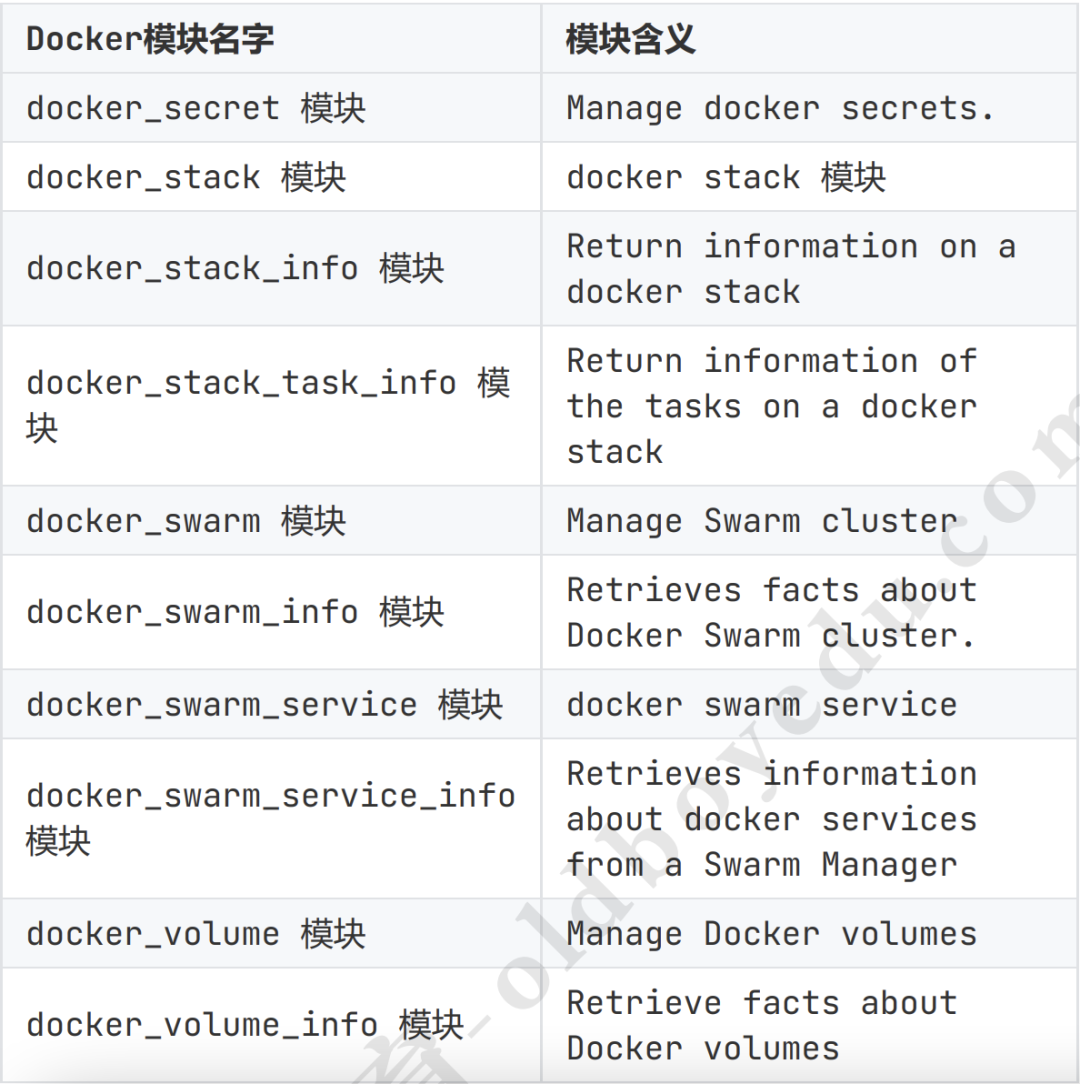Select the docker_stack_task_info 模块 cell
Image resolution: width=1080 pixels, height=1084 pixels.
(x=268, y=404)
